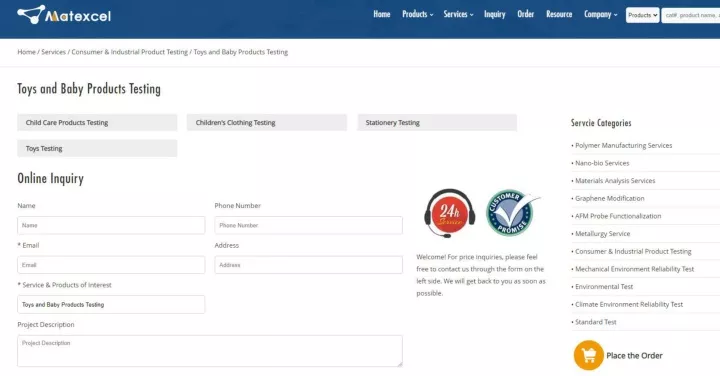Focus the Name input field
This screenshot has height=376, width=720.
tap(111, 225)
